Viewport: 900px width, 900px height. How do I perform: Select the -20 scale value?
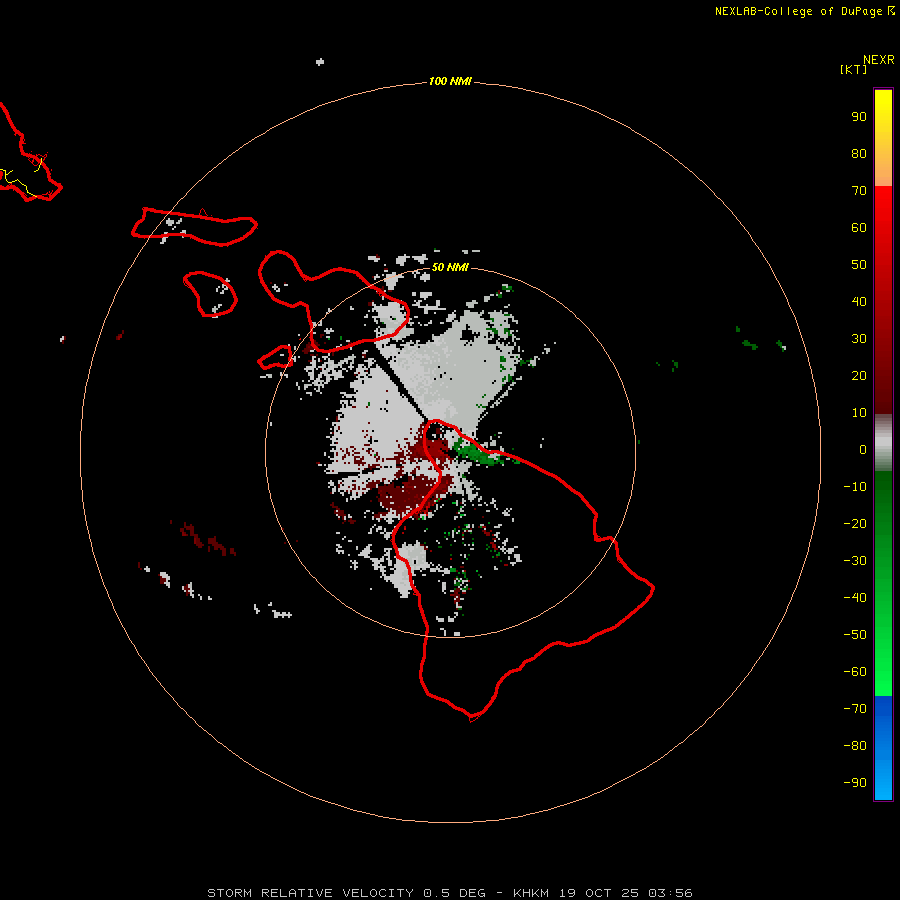click(855, 524)
